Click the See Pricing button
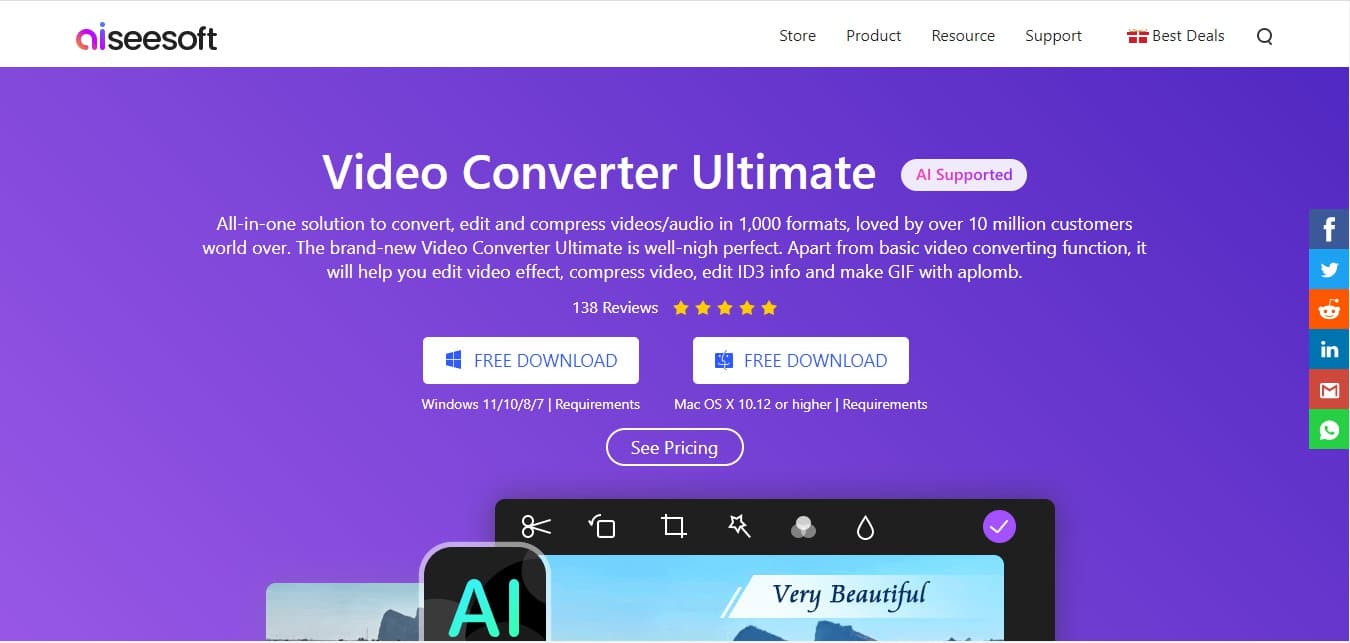The width and height of the screenshot is (1350, 643). click(675, 447)
